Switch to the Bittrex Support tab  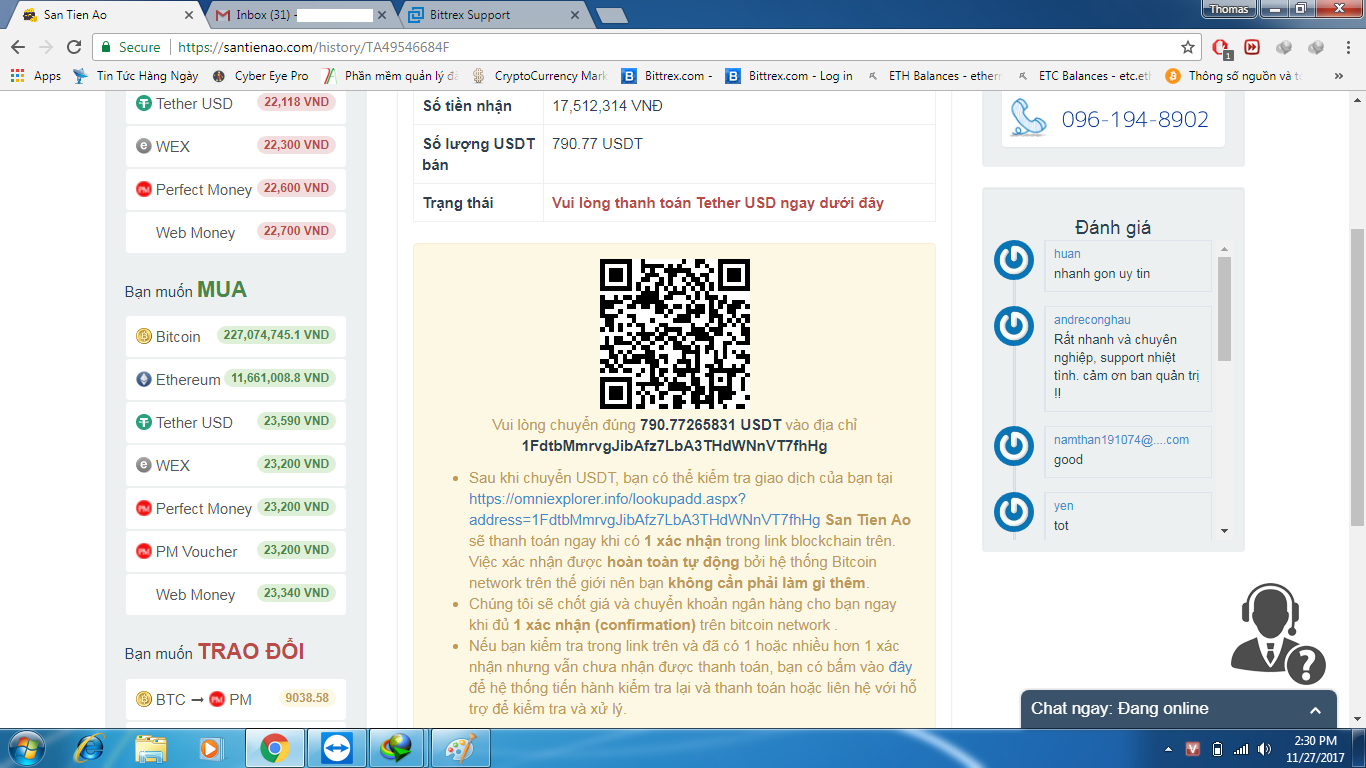click(x=491, y=15)
